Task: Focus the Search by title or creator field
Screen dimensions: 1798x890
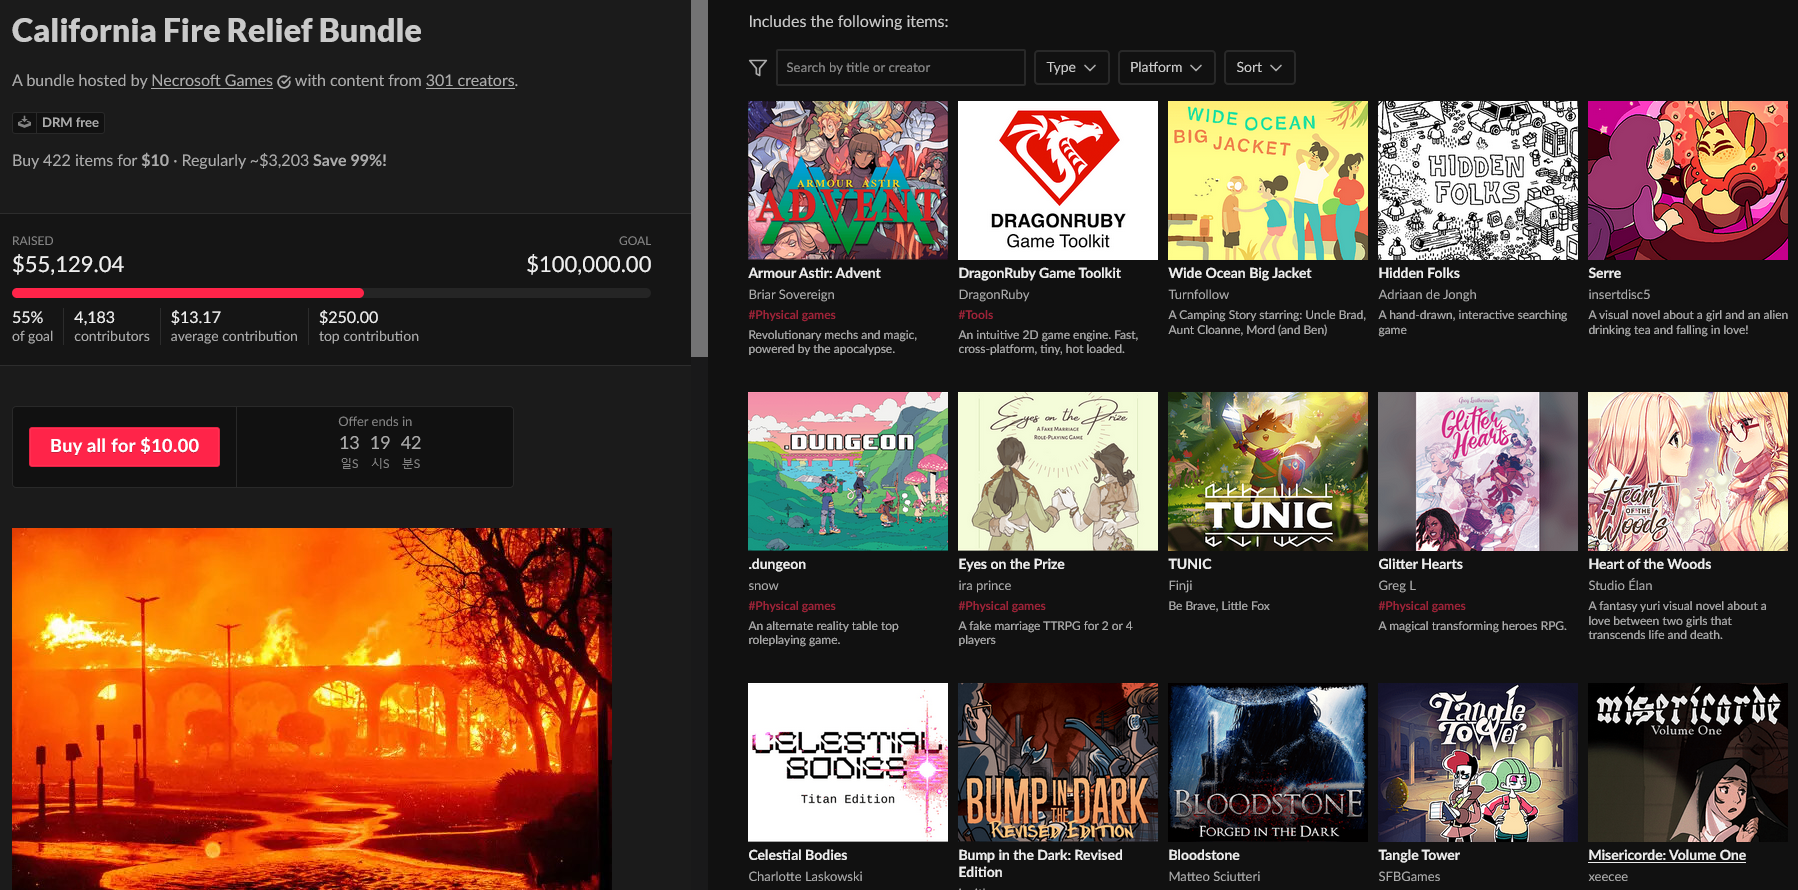Action: coord(900,68)
